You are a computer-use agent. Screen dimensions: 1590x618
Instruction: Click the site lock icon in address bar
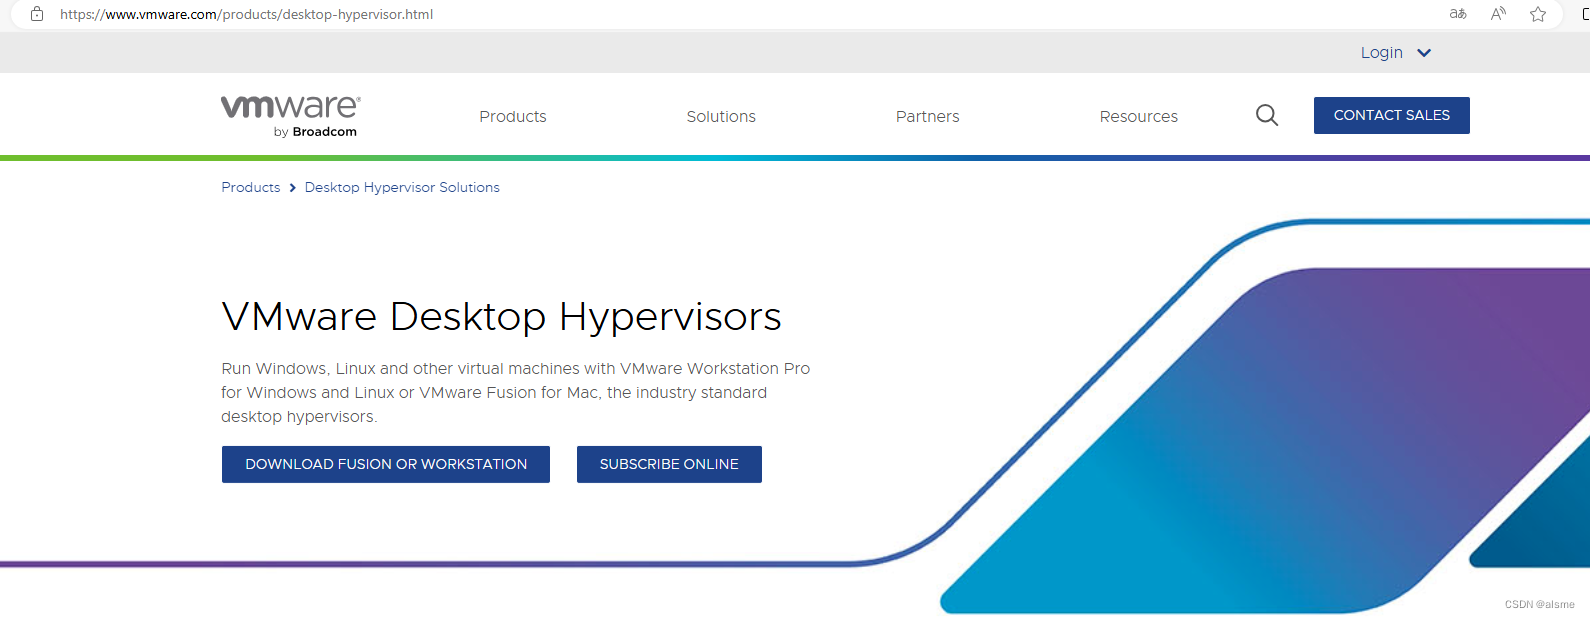[x=37, y=14]
